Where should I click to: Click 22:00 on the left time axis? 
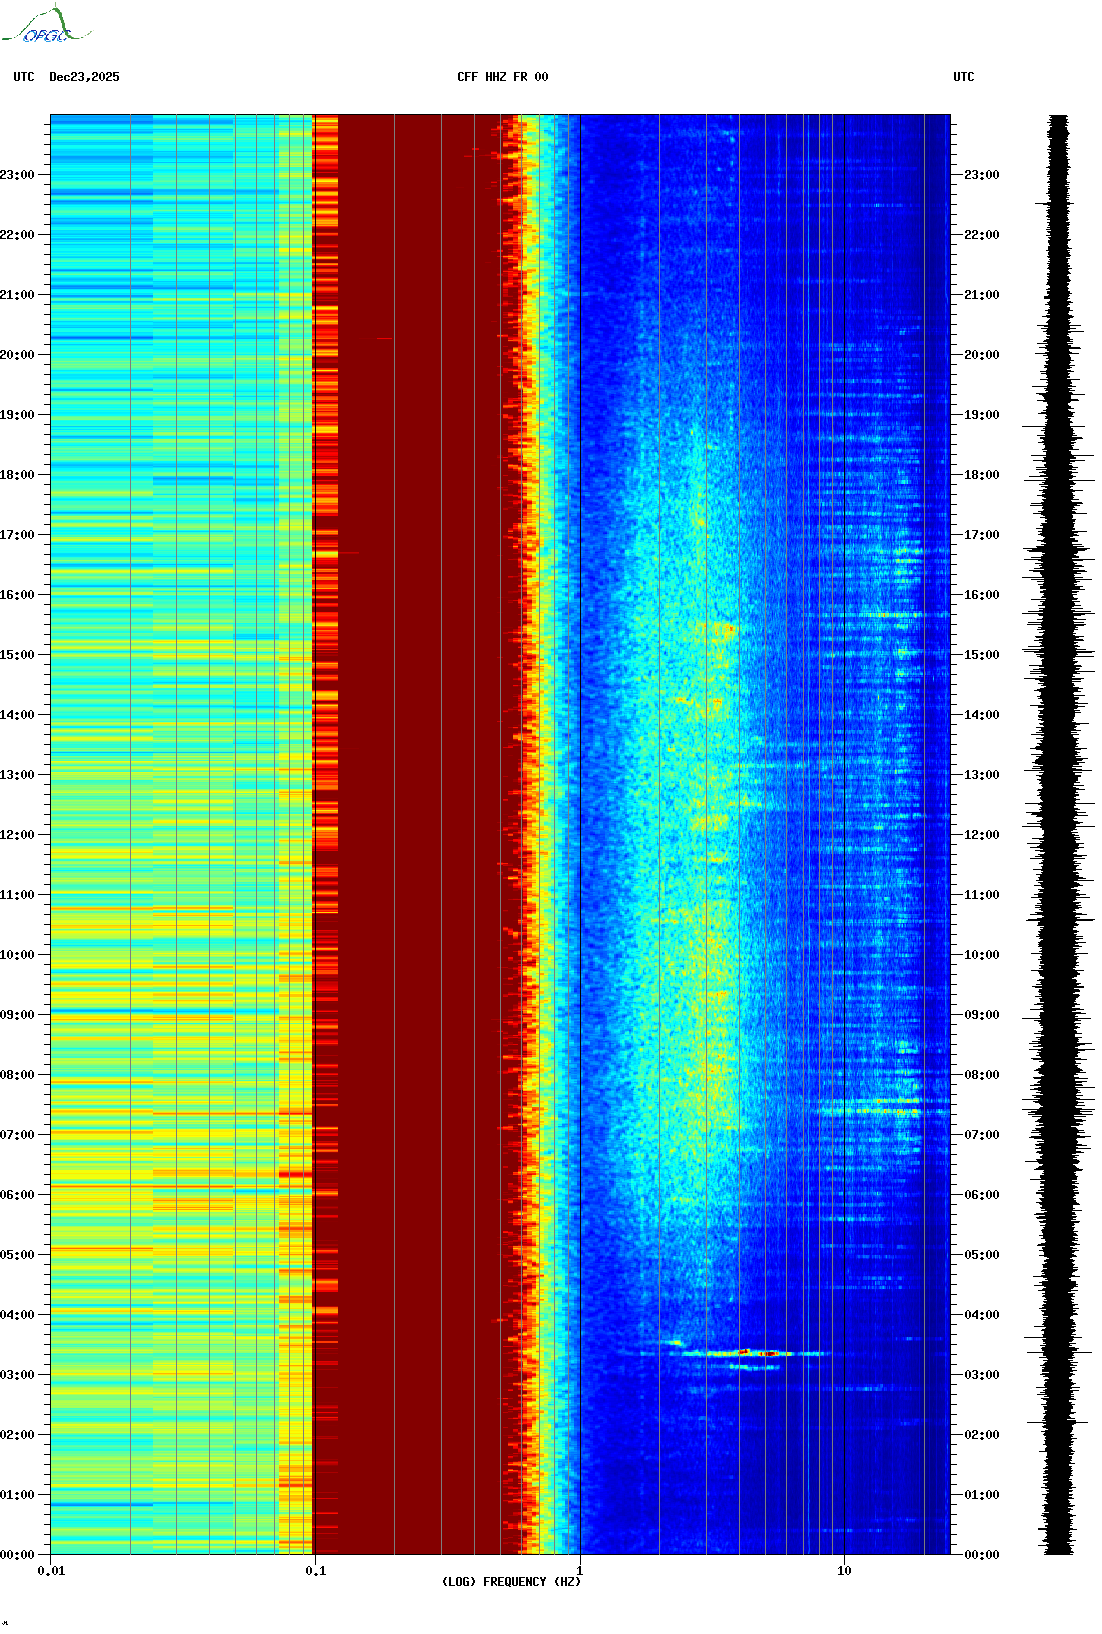point(17,235)
